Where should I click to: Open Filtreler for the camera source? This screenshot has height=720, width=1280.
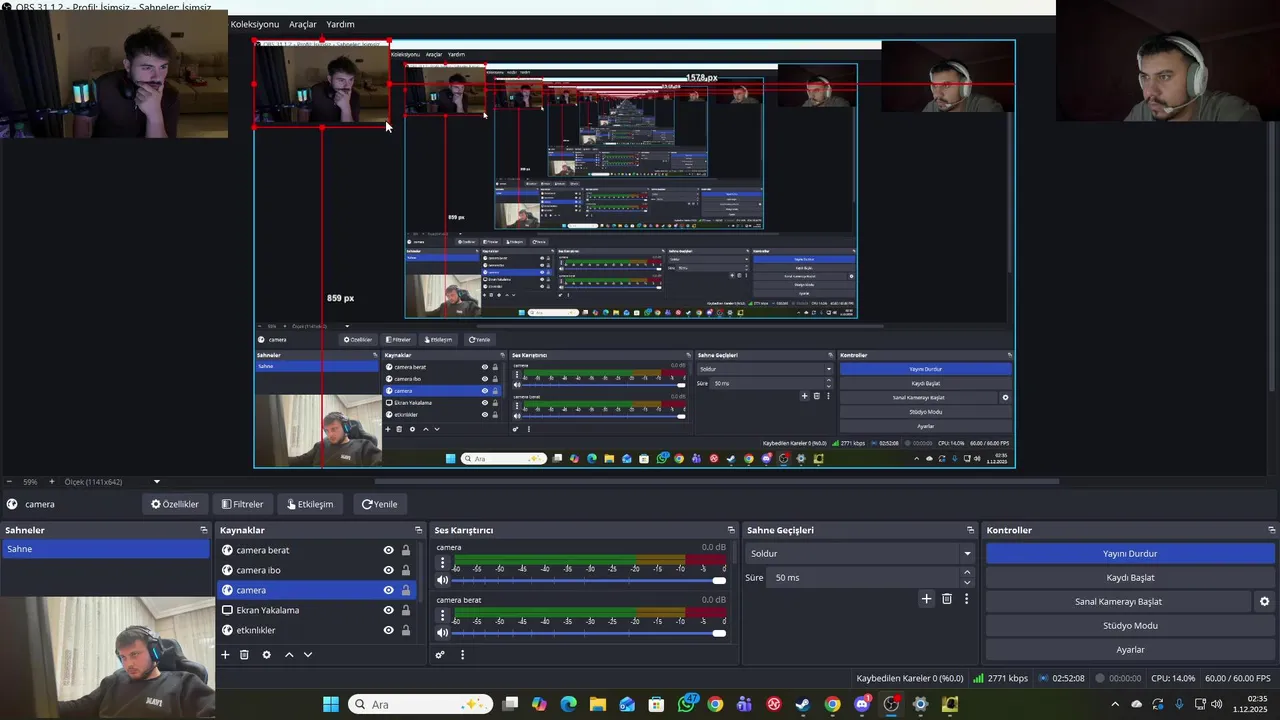click(x=242, y=504)
